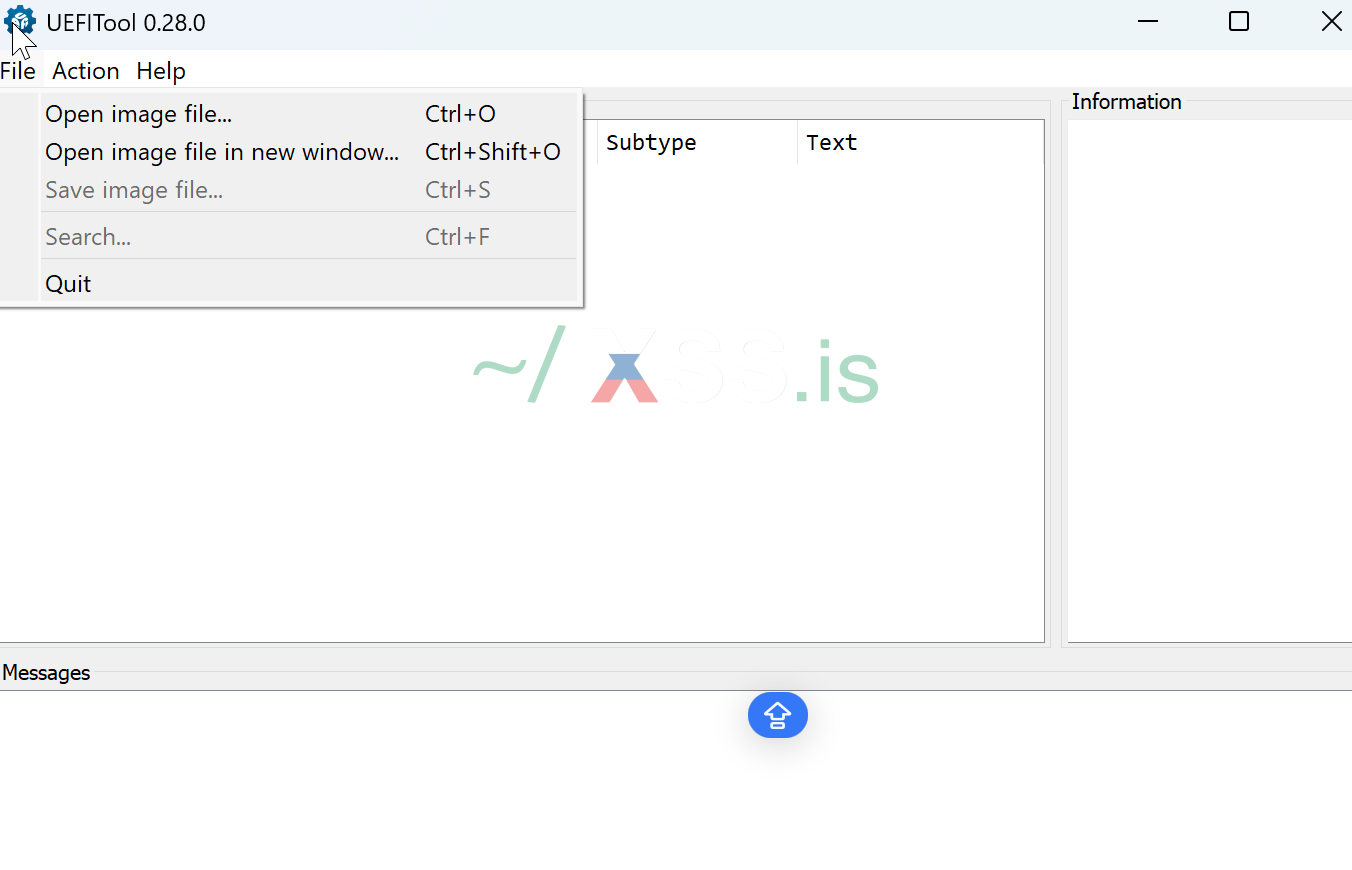Select Open image file in new window...

pyautogui.click(x=310, y=152)
